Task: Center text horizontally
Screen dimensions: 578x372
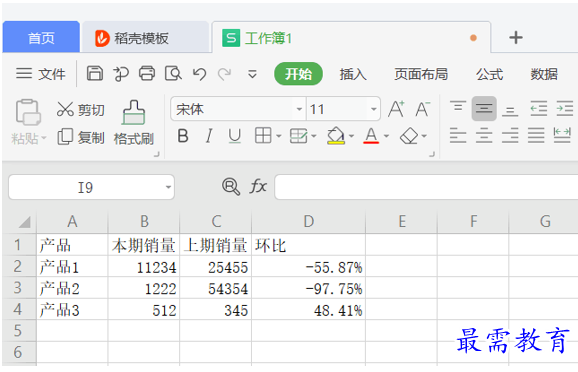Action: [484, 135]
